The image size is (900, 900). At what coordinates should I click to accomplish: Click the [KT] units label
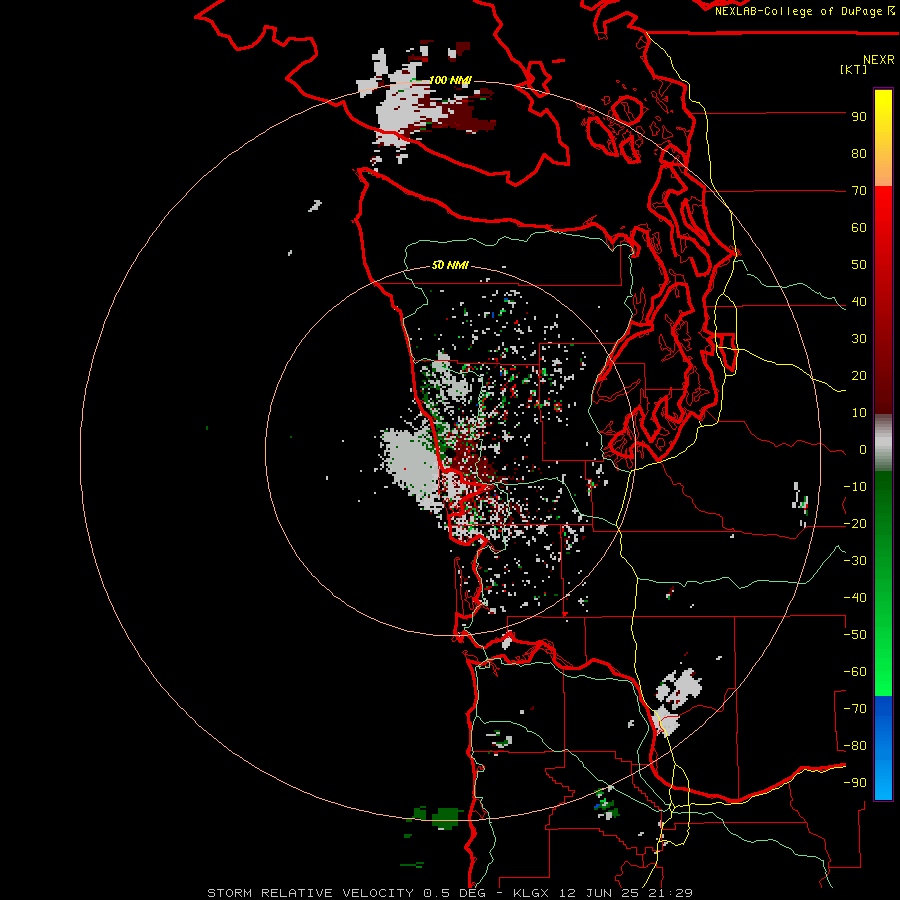(853, 70)
